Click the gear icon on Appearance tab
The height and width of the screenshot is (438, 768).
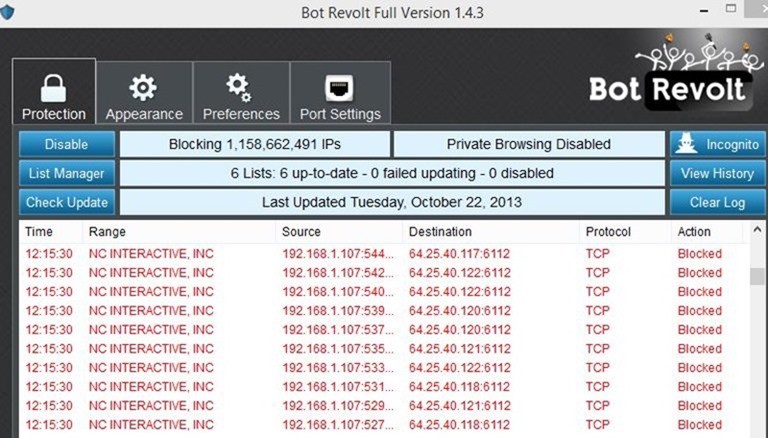[143, 88]
